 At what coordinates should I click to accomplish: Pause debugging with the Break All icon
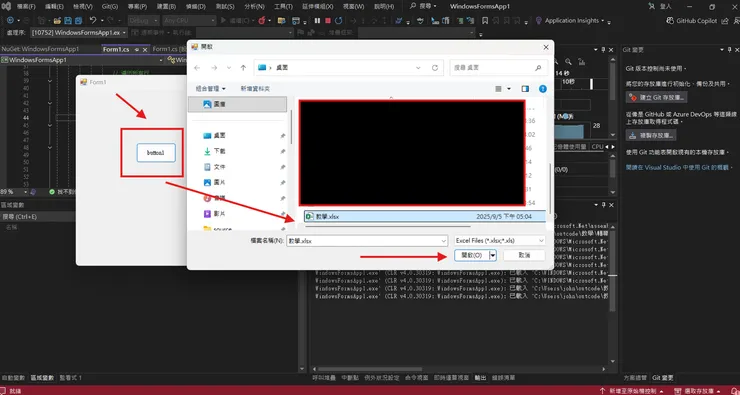[317, 21]
